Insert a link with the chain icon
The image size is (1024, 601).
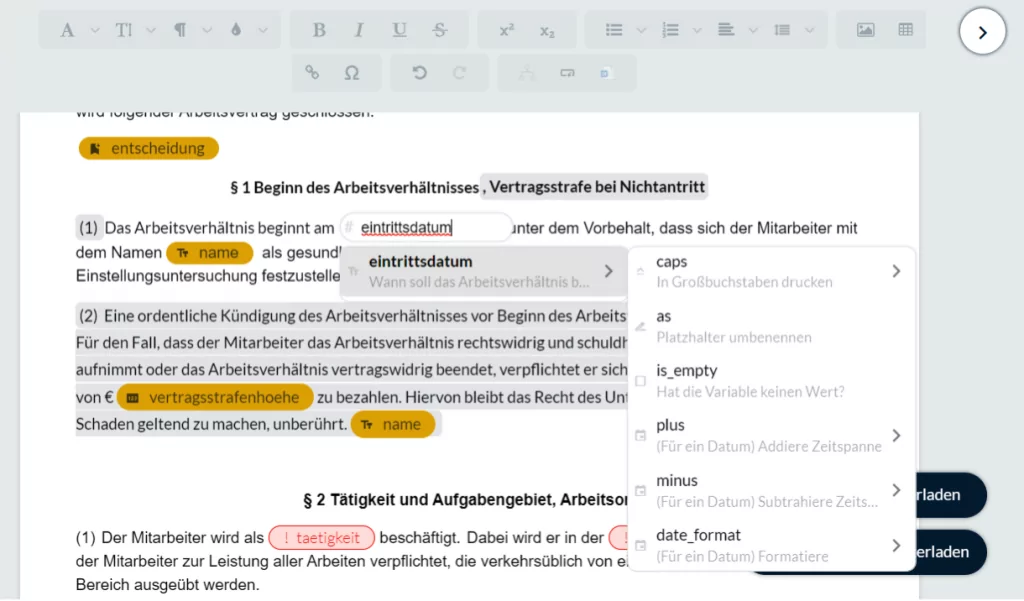(x=312, y=73)
